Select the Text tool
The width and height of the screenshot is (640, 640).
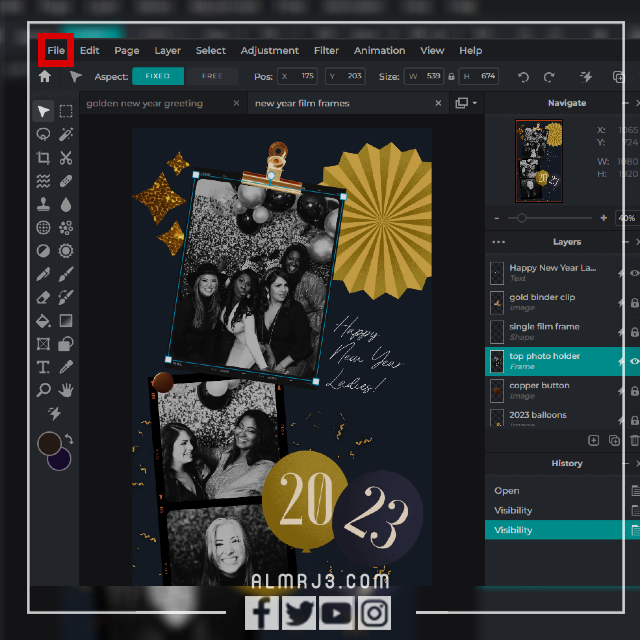[43, 367]
